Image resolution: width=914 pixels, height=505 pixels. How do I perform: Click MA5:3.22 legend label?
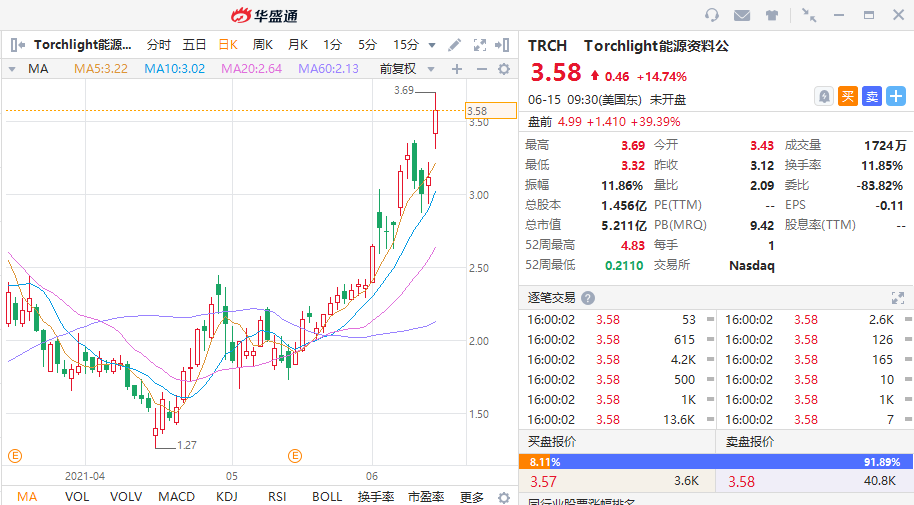tap(101, 69)
